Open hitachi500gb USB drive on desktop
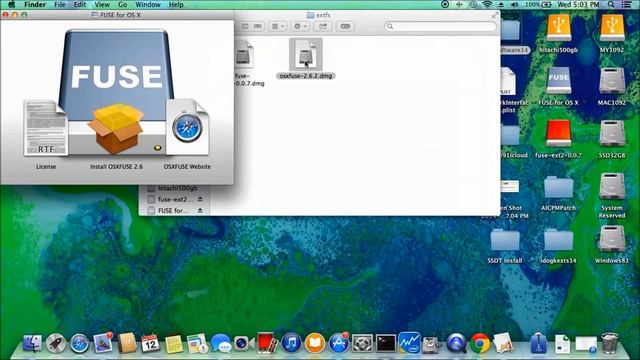 coord(558,27)
